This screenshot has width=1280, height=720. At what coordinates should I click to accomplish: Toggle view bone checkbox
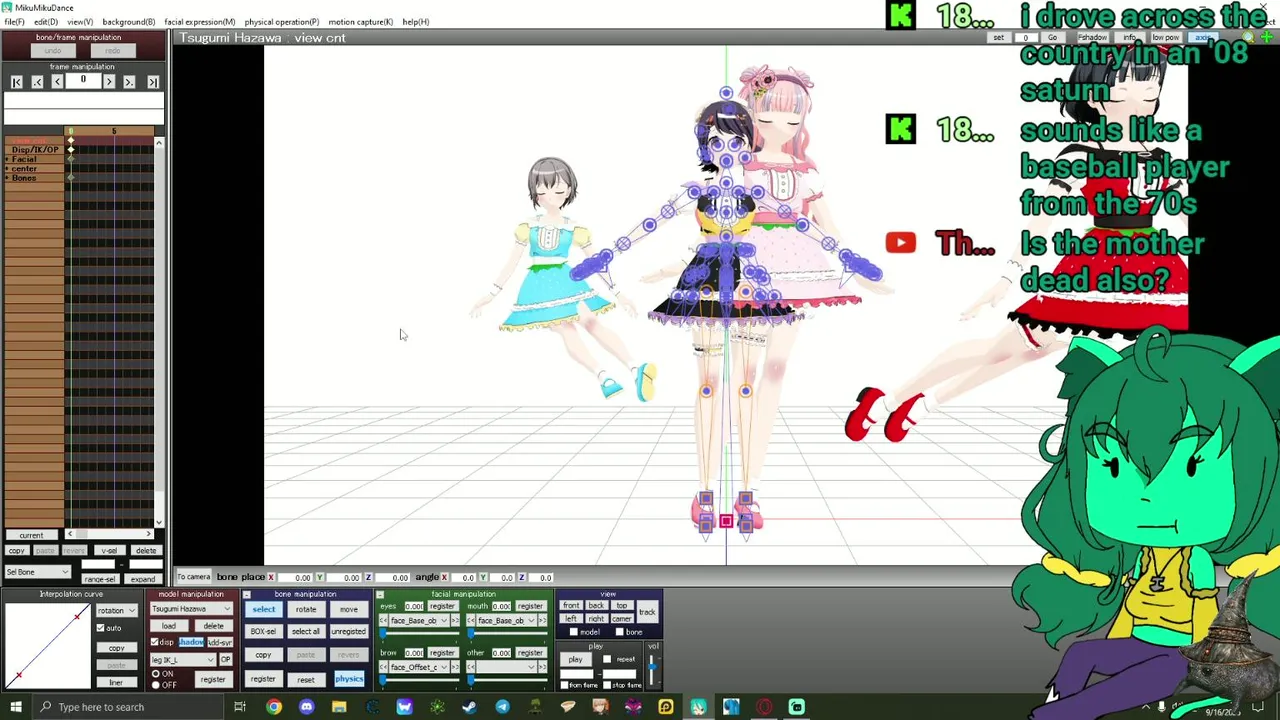click(619, 632)
